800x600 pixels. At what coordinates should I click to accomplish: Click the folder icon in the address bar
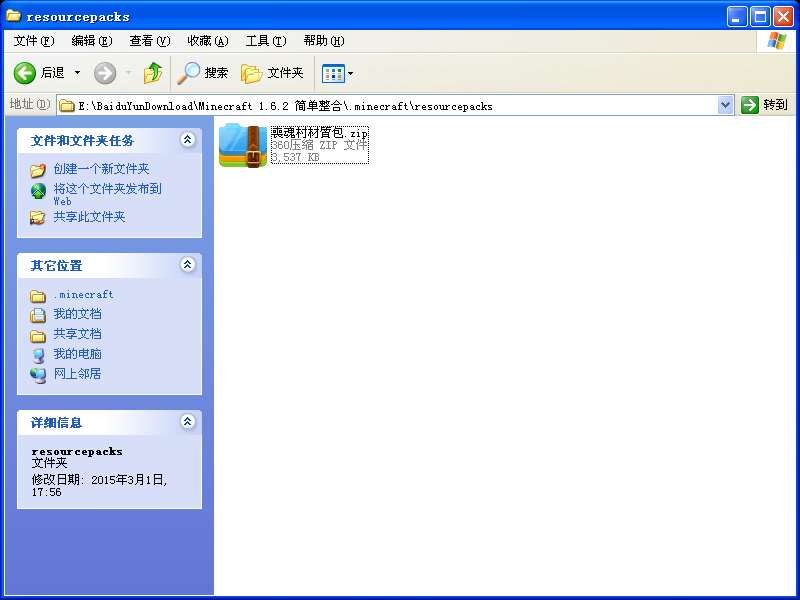point(67,106)
